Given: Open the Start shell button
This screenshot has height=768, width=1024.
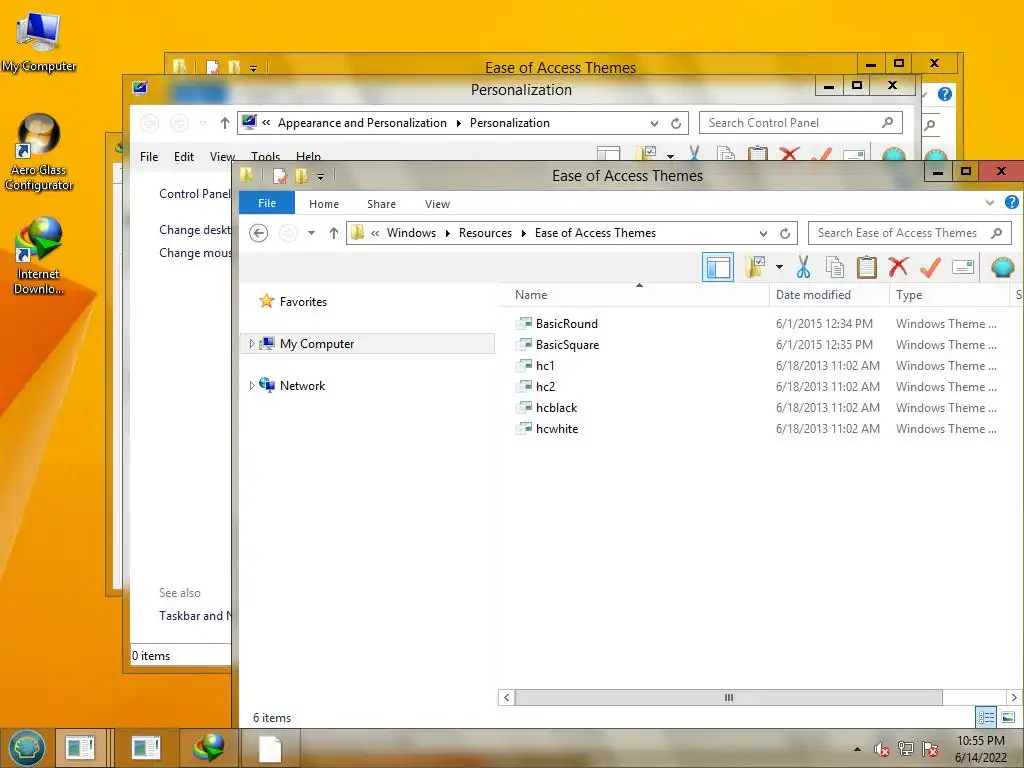Looking at the screenshot, I should coord(27,748).
